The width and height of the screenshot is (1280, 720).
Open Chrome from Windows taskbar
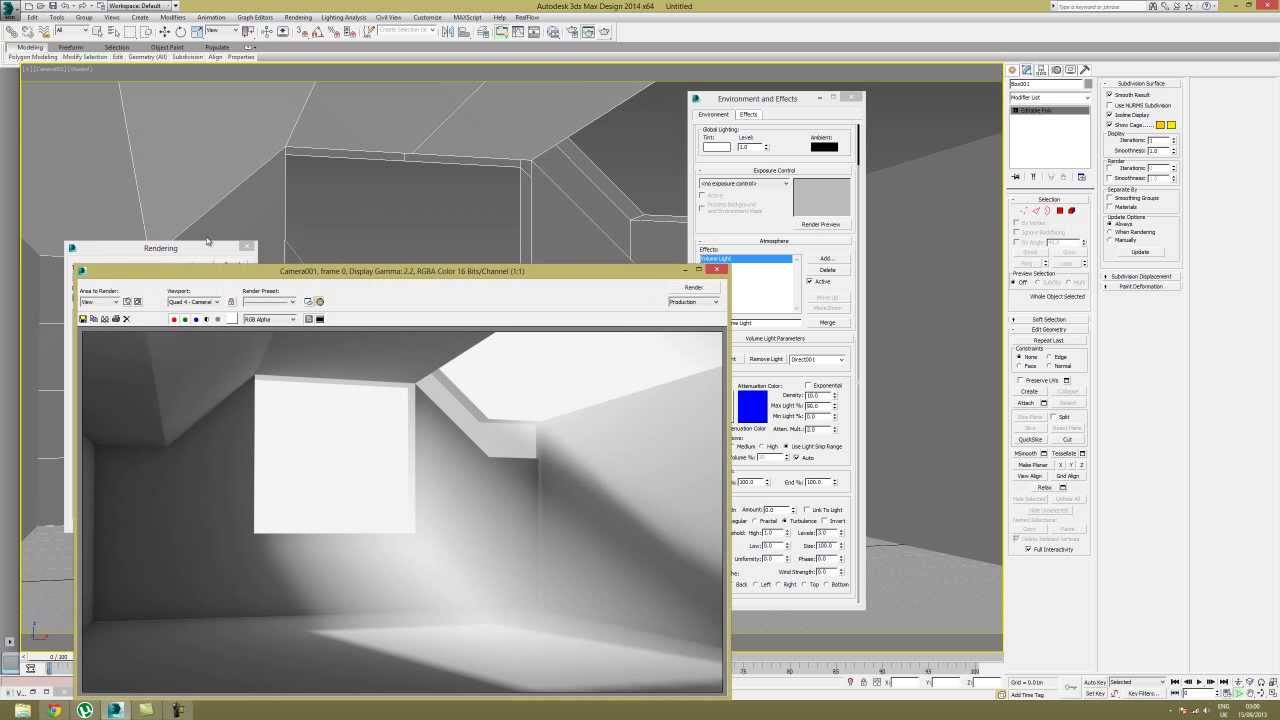coord(54,710)
